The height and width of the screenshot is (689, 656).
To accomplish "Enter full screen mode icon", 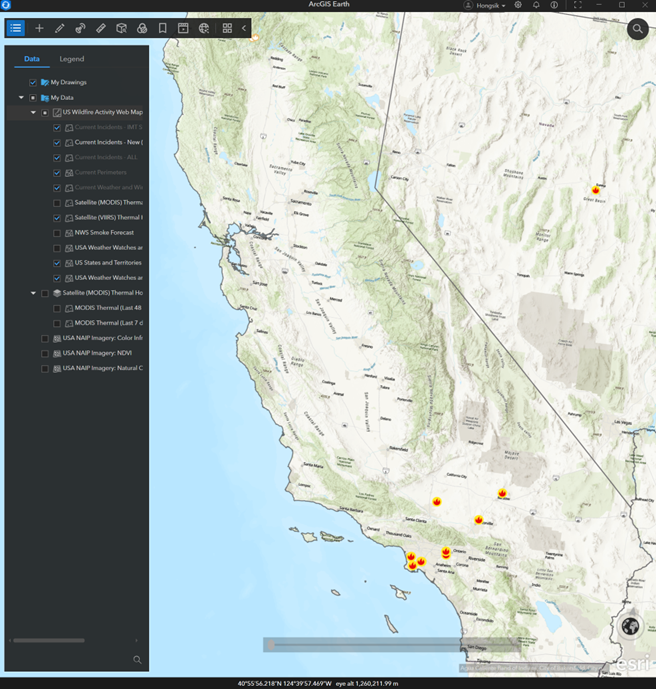I will [578, 5].
